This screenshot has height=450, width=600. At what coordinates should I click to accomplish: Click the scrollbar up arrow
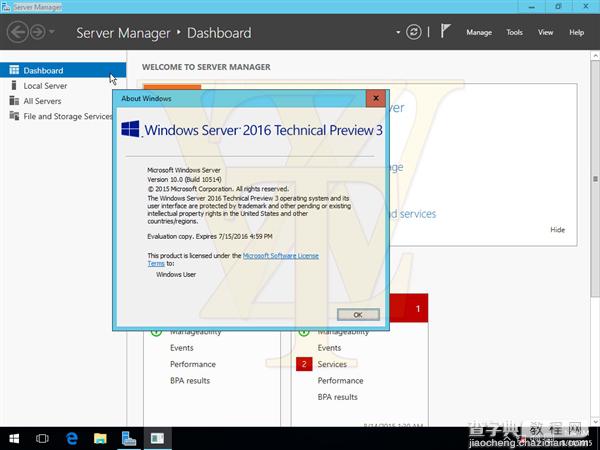(x=595, y=56)
